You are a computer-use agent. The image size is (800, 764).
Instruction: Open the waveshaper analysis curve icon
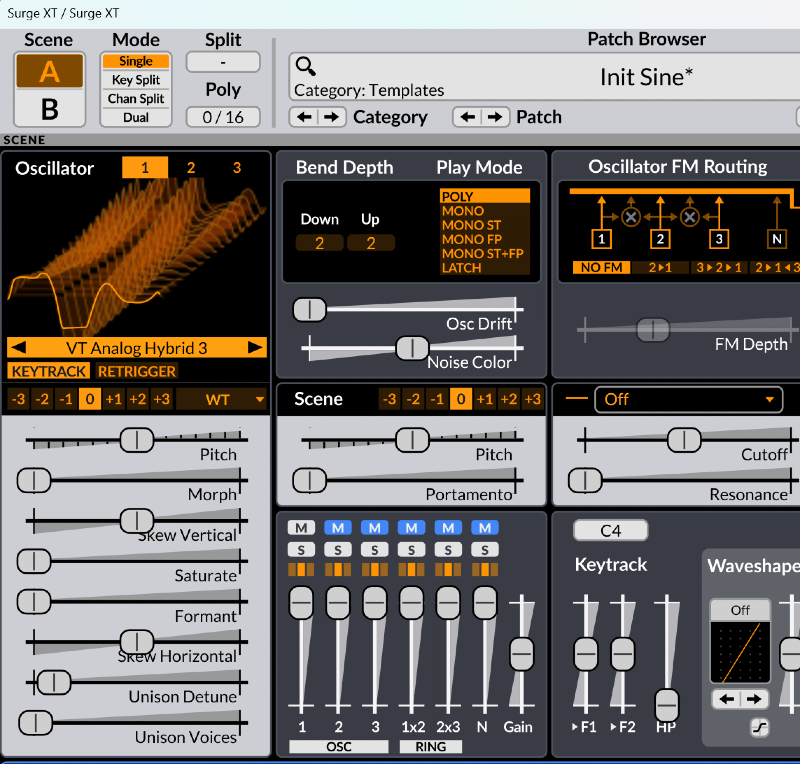pyautogui.click(x=760, y=727)
